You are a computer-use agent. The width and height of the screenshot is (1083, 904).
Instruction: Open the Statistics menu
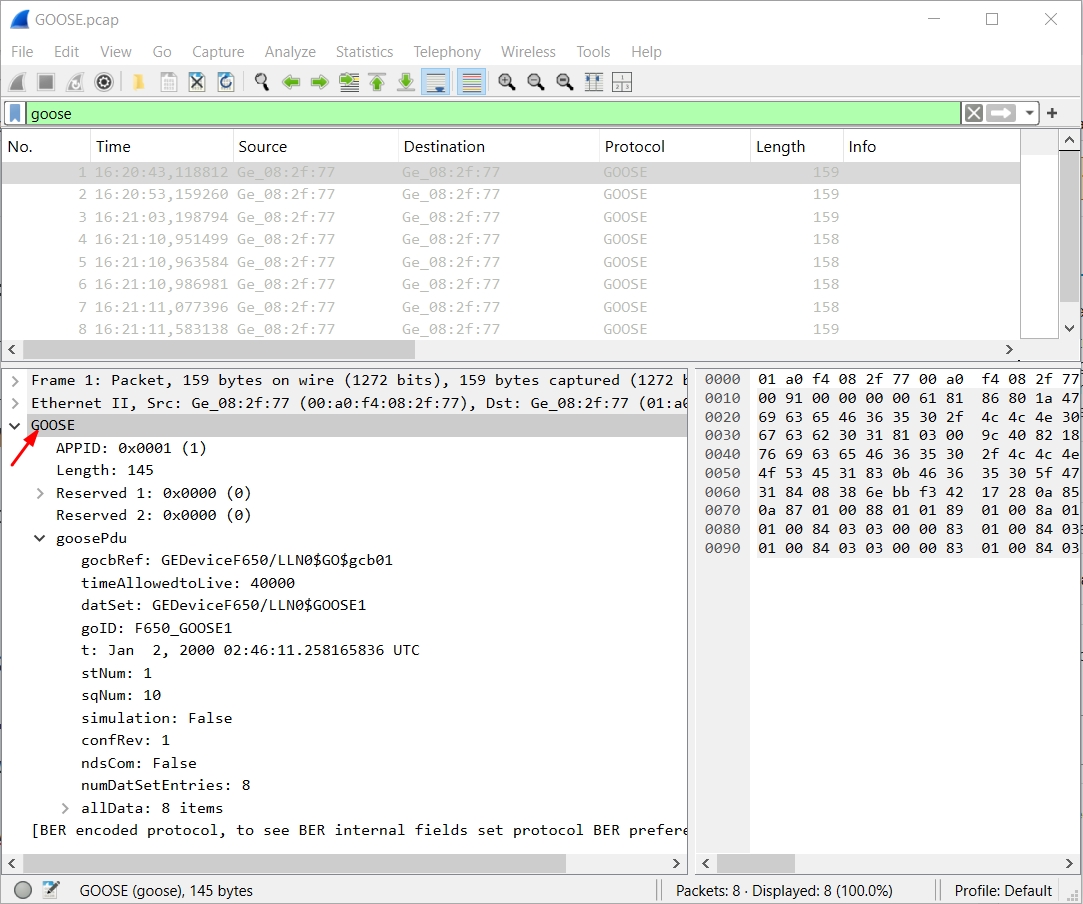click(364, 51)
